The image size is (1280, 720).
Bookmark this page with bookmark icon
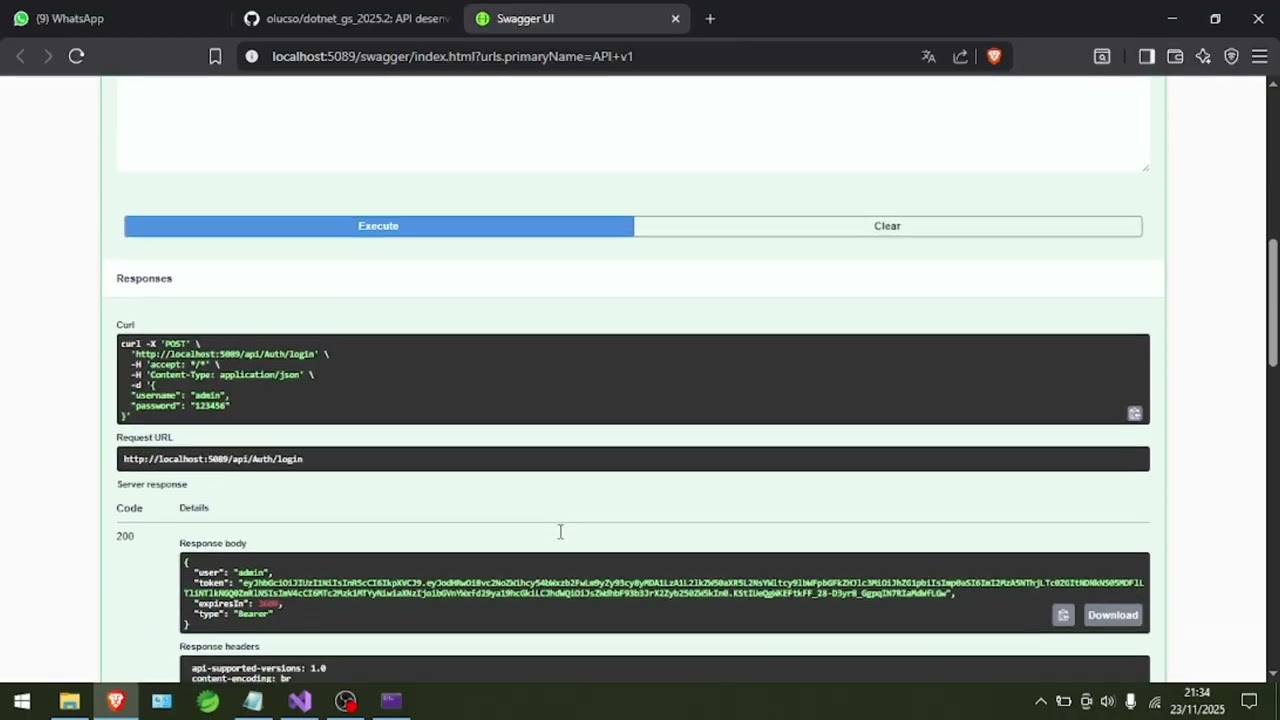click(x=215, y=57)
